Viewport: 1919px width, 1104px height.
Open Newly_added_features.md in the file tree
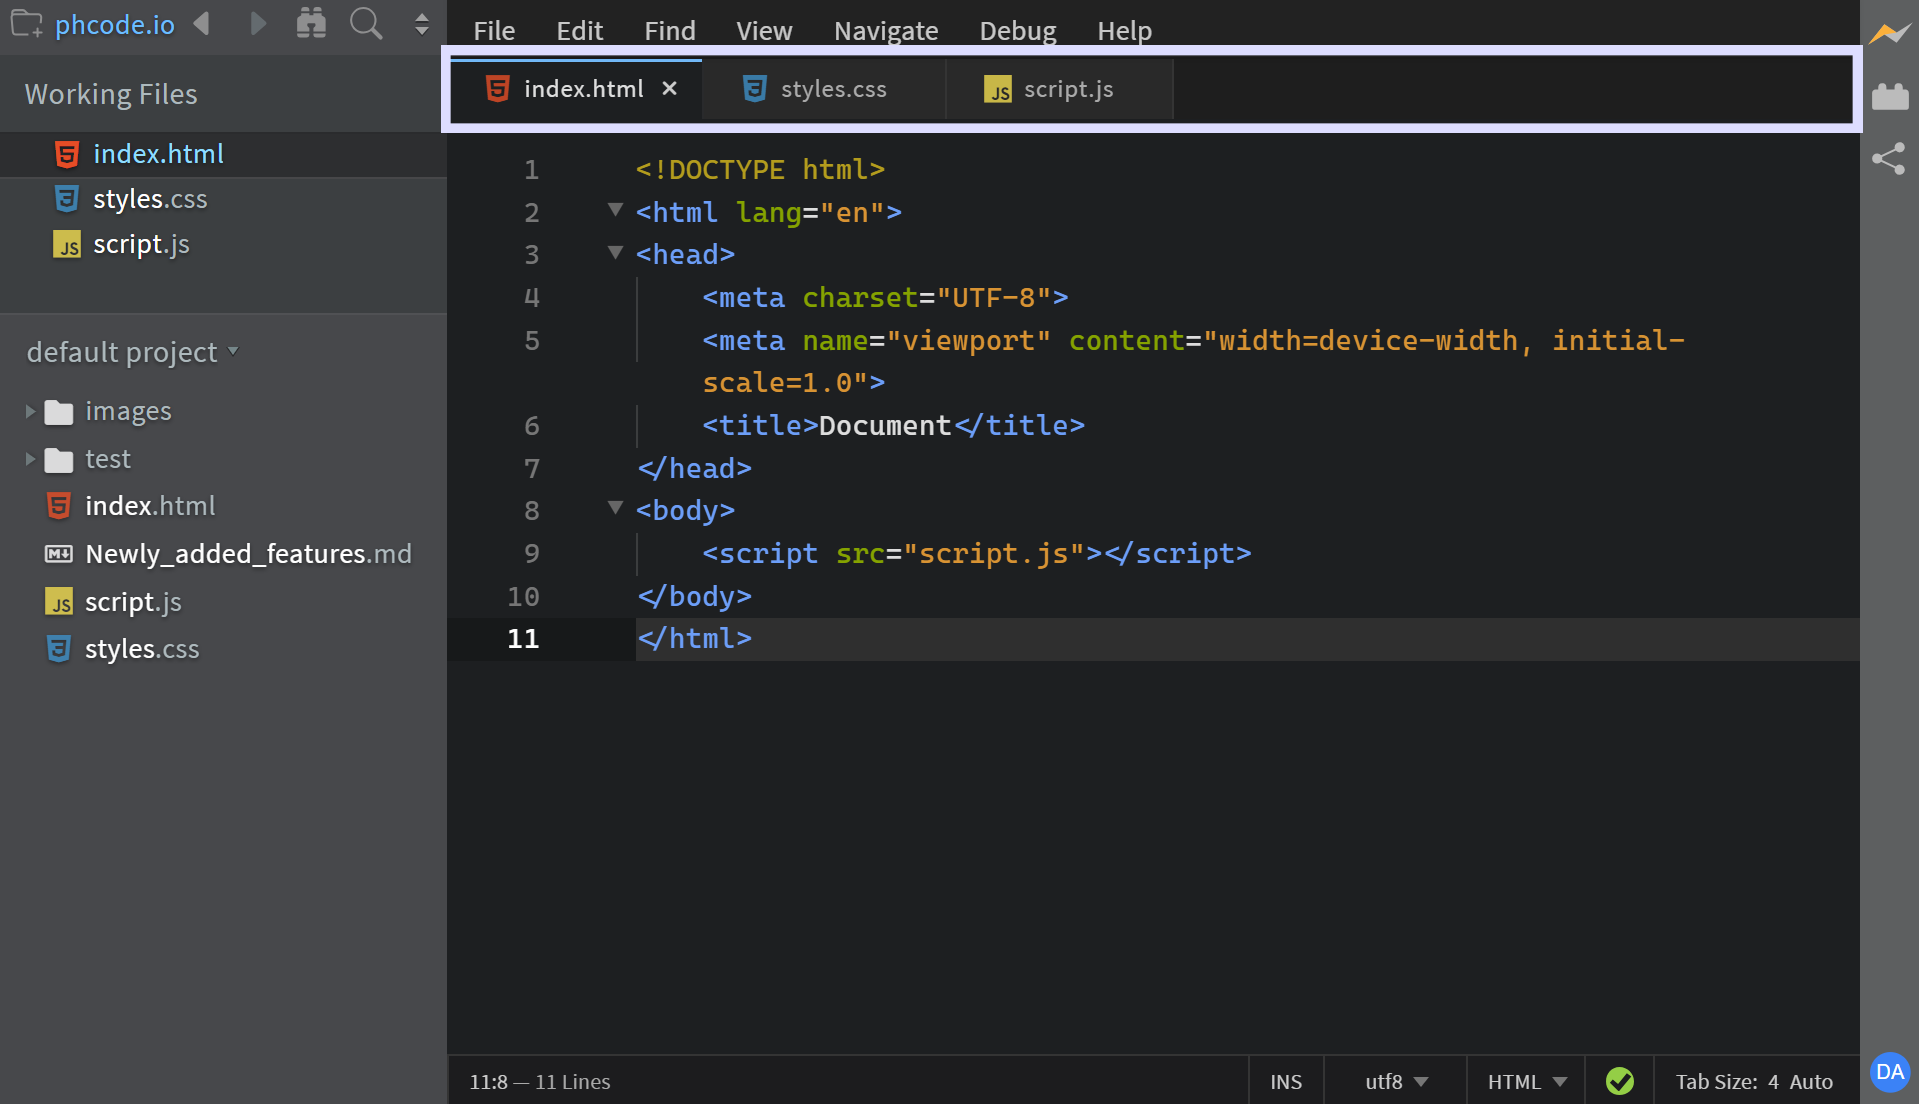click(x=248, y=554)
